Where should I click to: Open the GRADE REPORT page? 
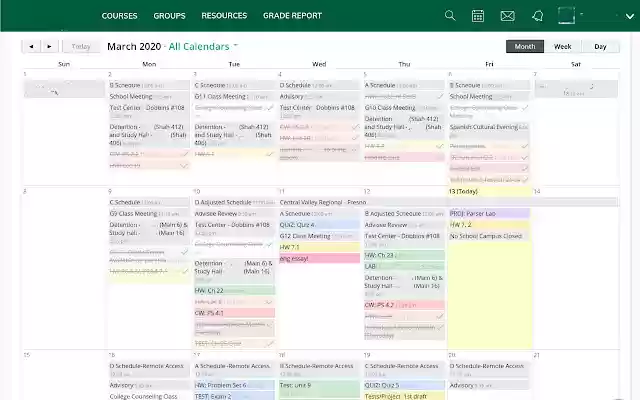[x=292, y=16]
